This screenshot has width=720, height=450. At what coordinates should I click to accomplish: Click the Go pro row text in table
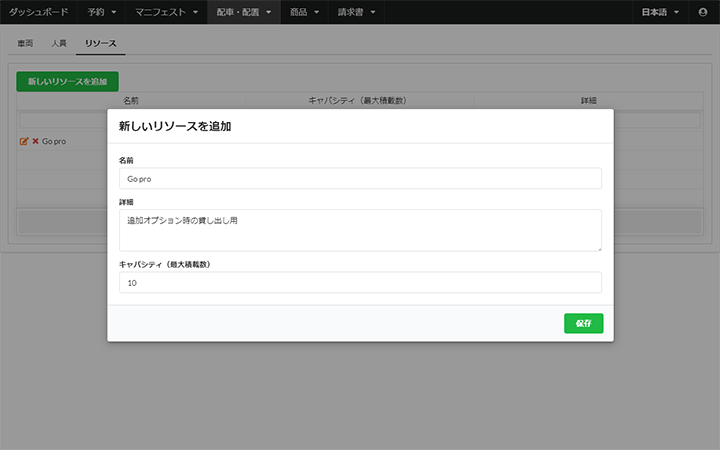54,141
